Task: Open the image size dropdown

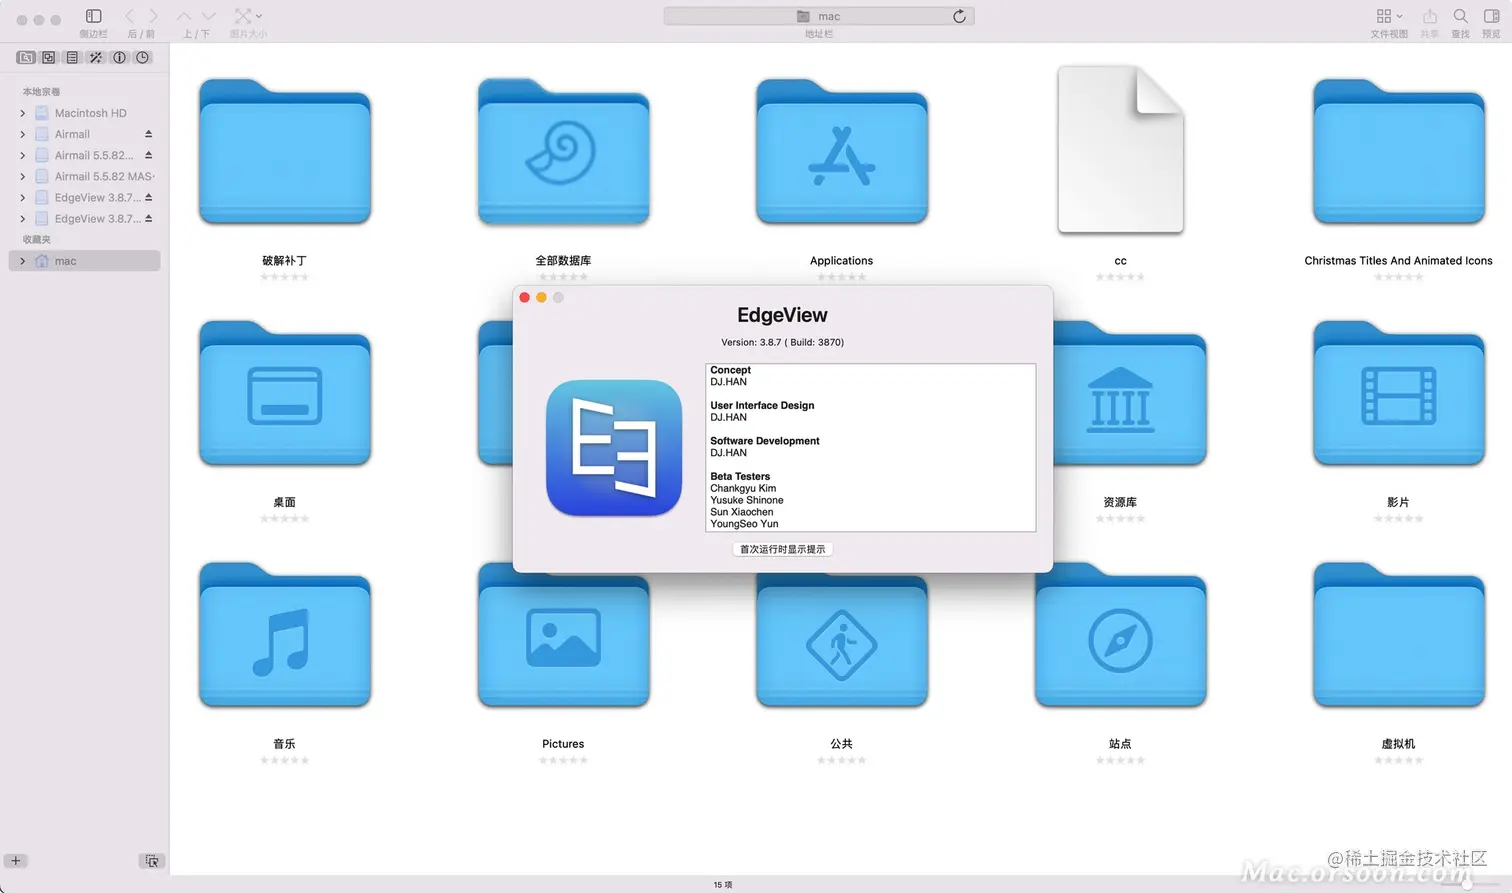Action: (x=248, y=16)
